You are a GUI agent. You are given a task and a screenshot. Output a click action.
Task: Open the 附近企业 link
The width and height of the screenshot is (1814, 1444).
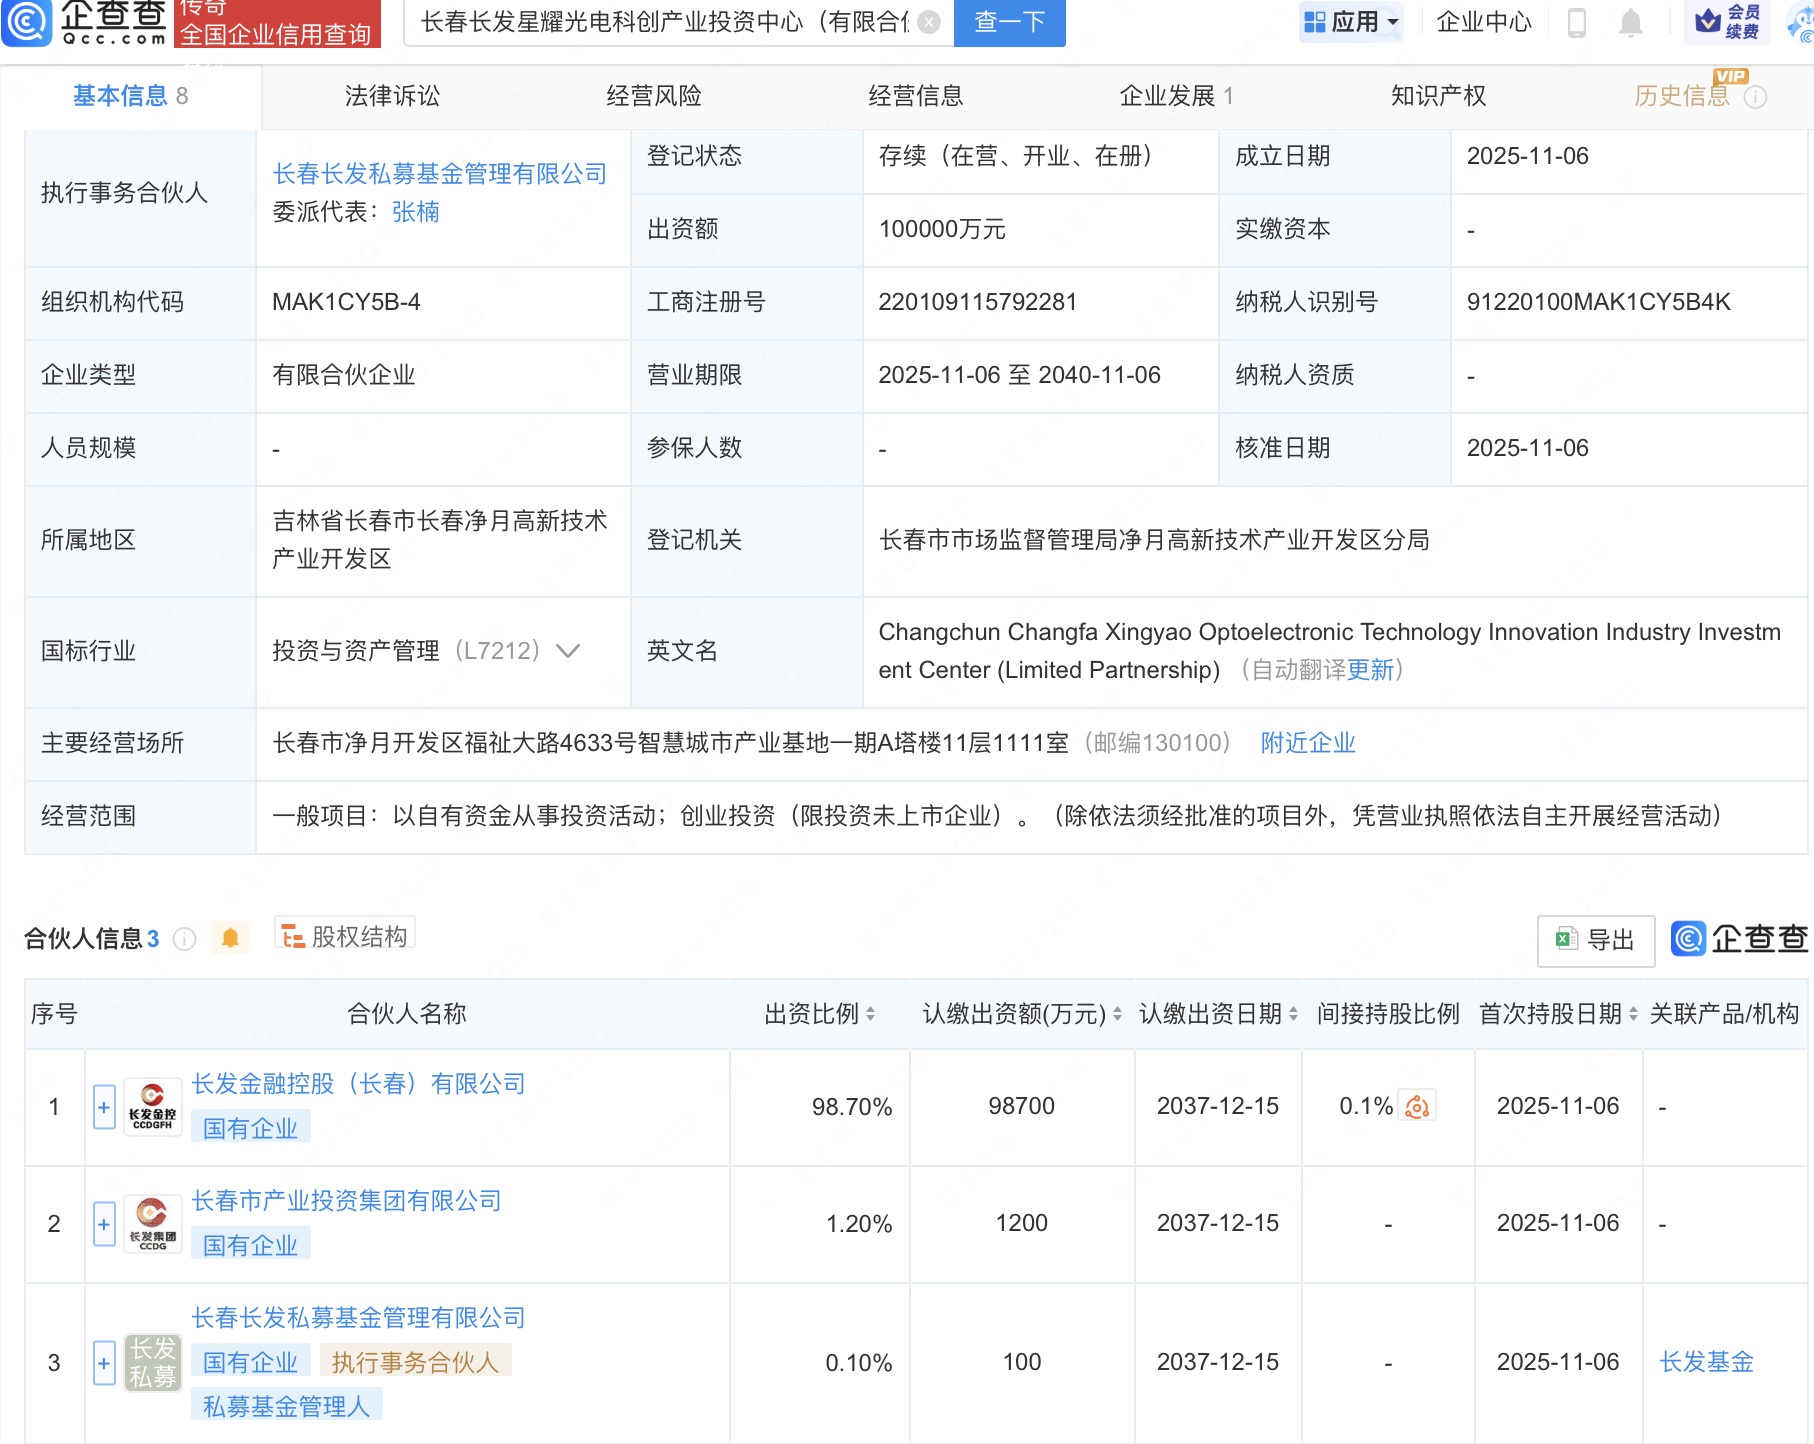coord(1307,743)
